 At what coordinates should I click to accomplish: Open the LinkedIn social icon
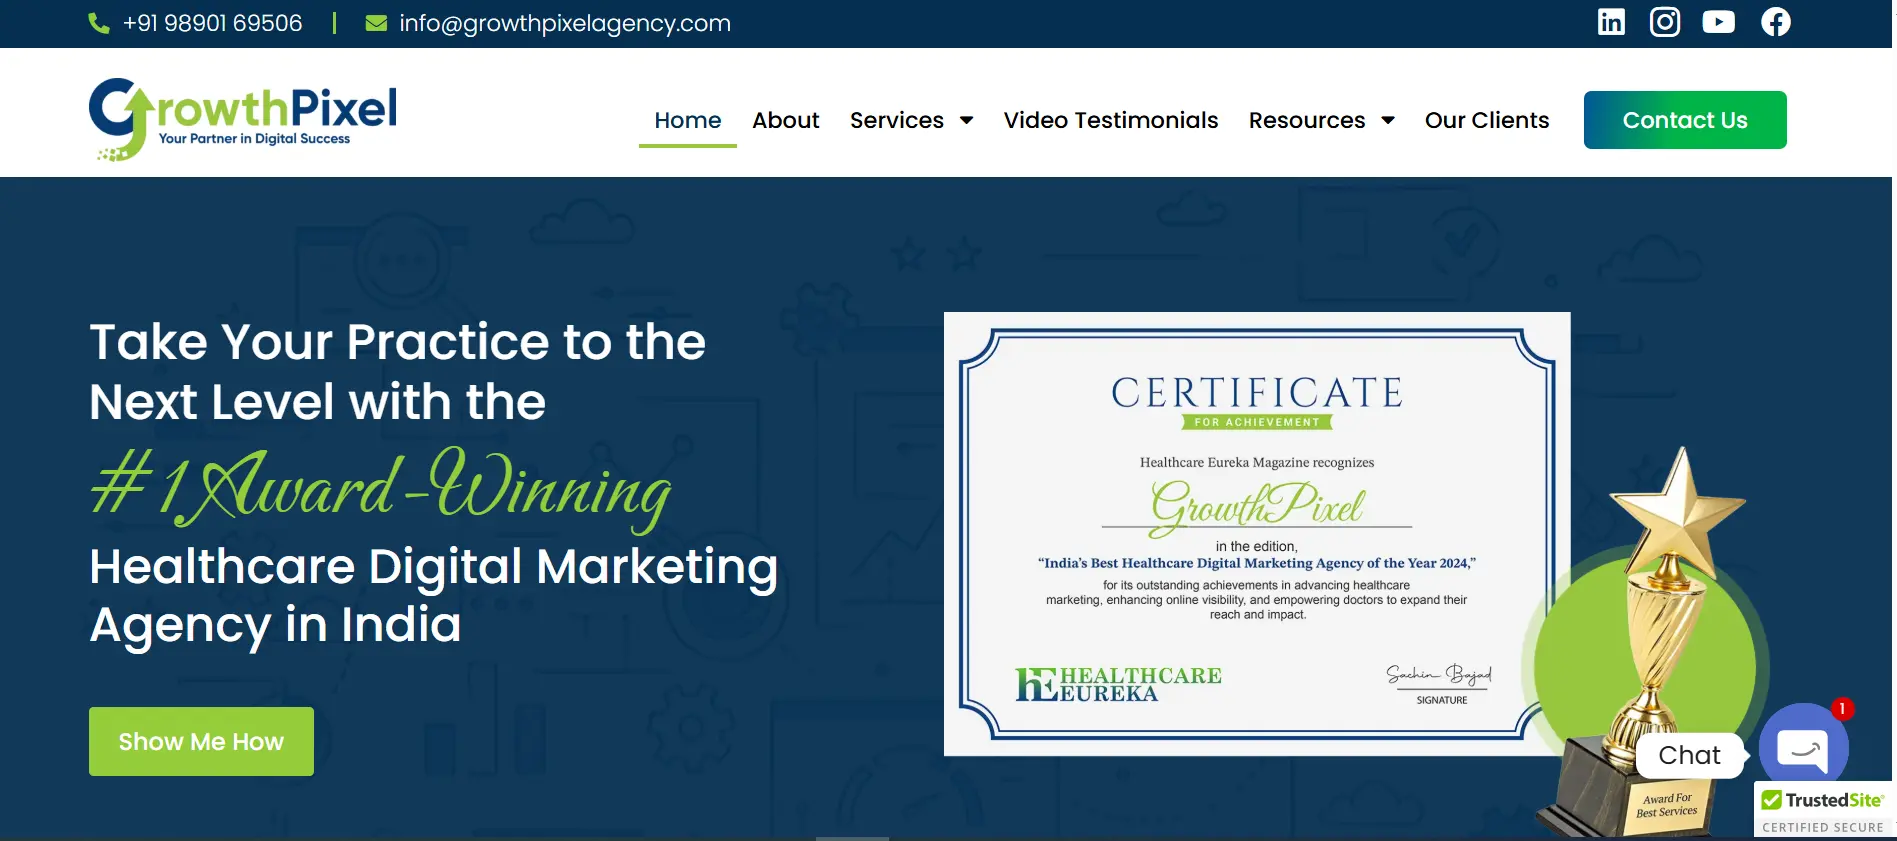(1611, 22)
